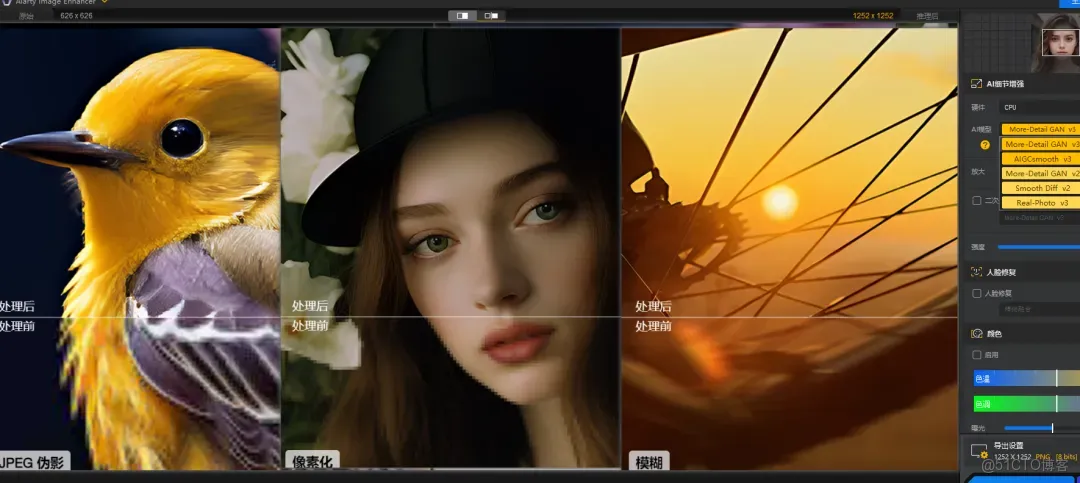This screenshot has height=483, width=1080.
Task: Click the Alarty Image Enhancer logo icon
Action: click(5, 2)
